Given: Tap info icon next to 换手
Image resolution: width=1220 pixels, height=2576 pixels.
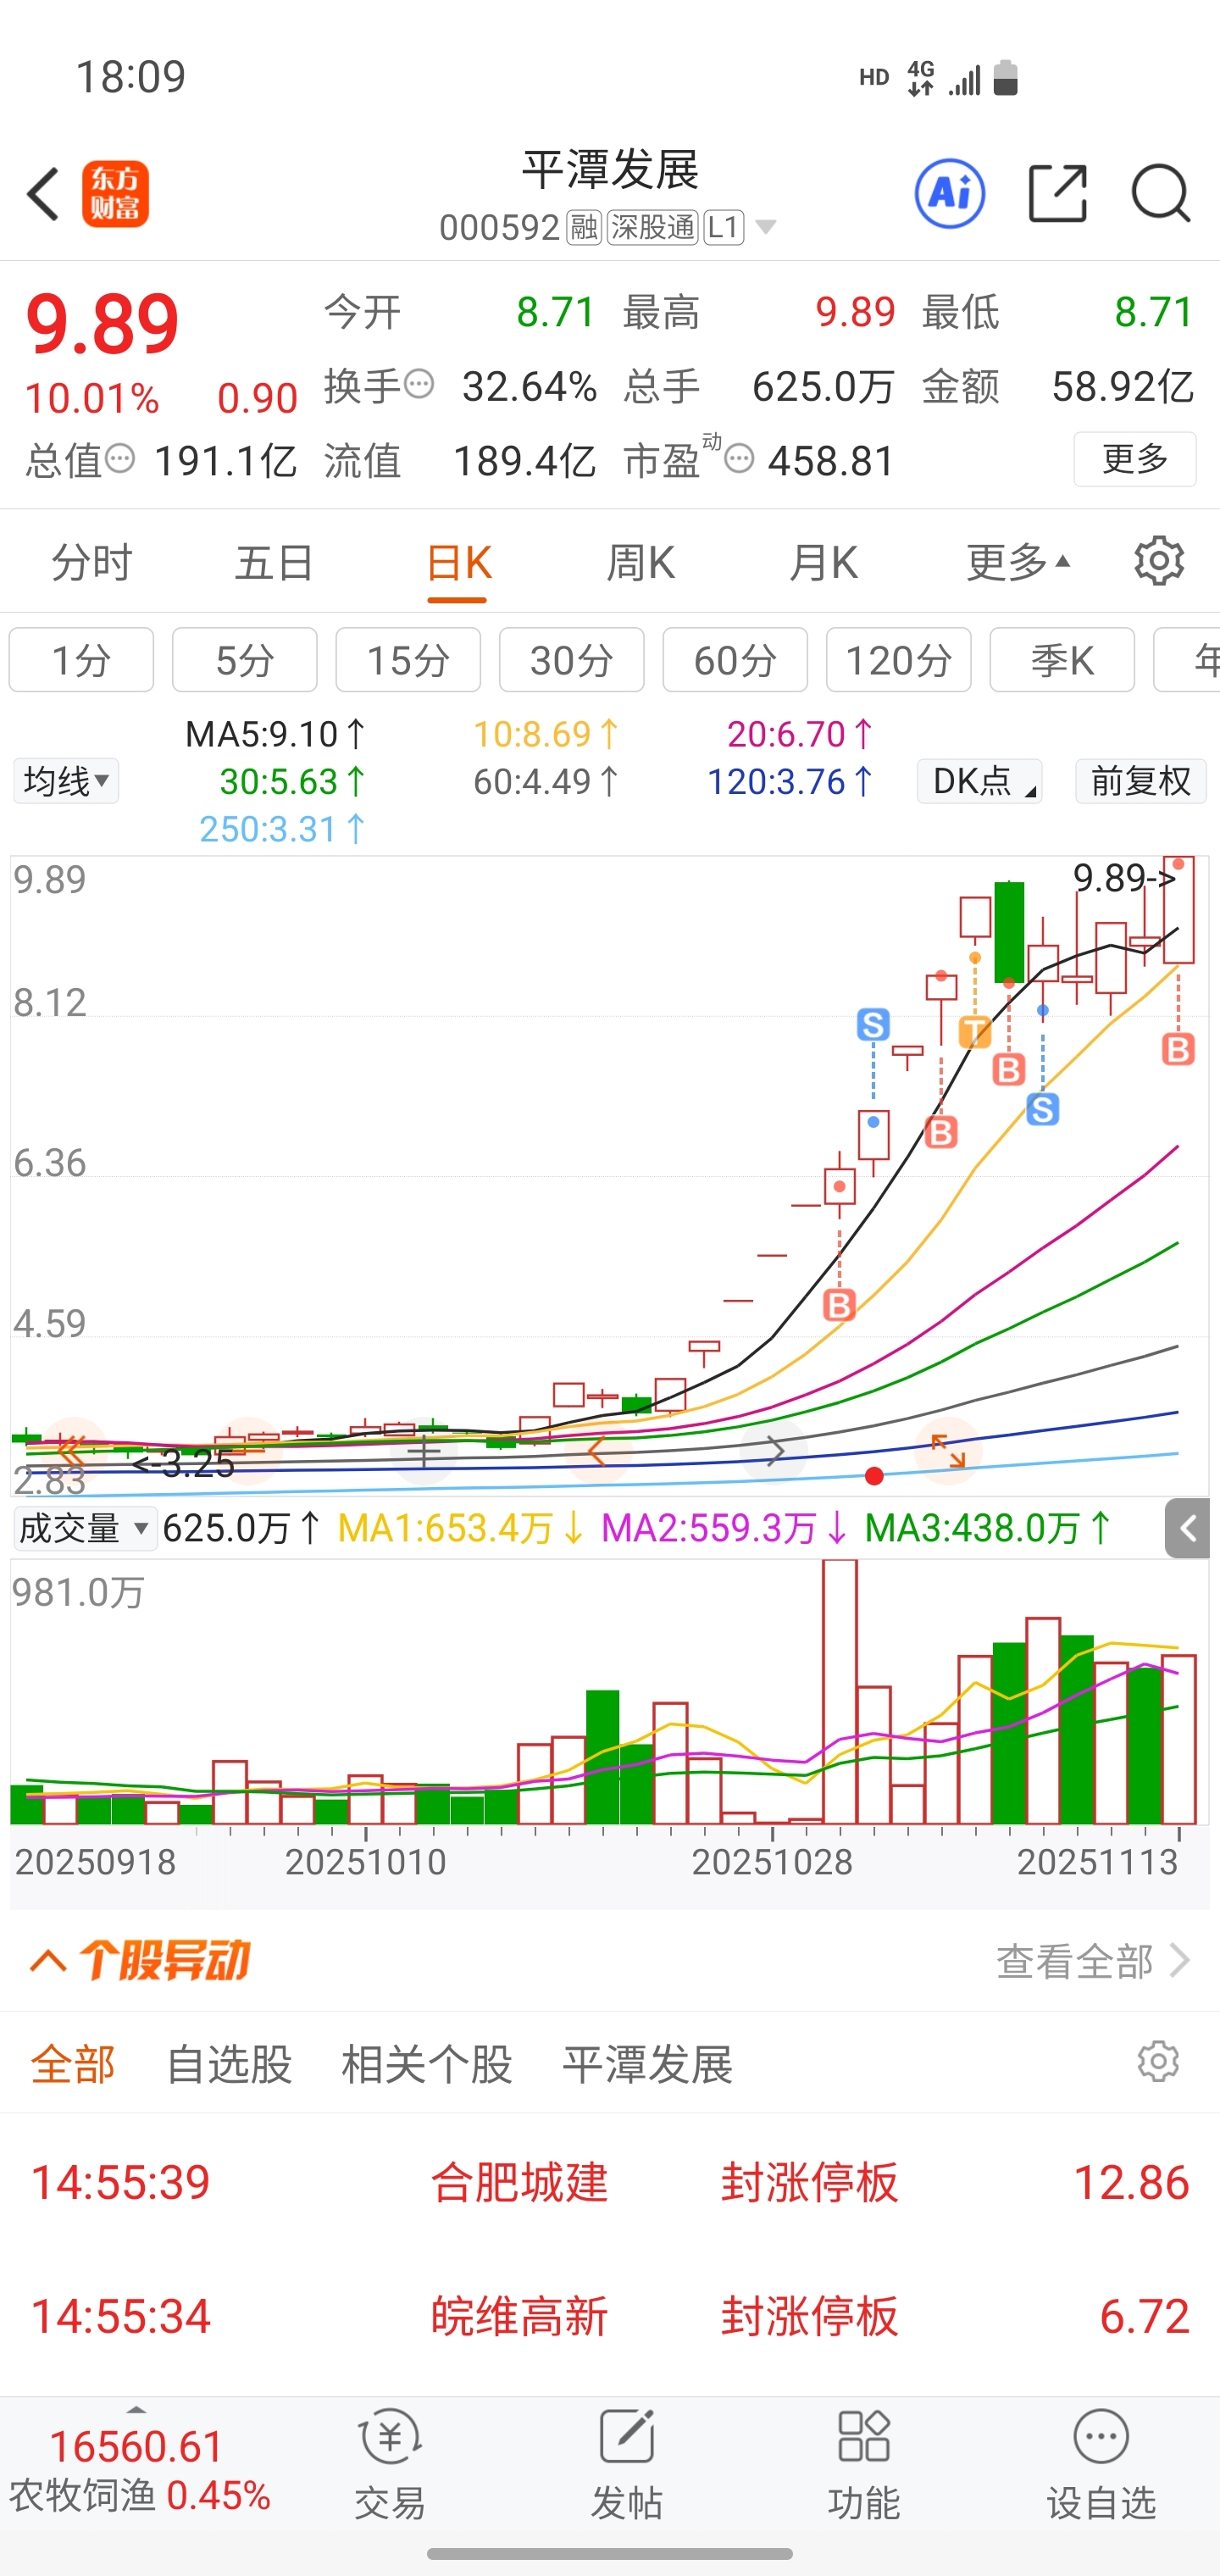Looking at the screenshot, I should coord(419,383).
